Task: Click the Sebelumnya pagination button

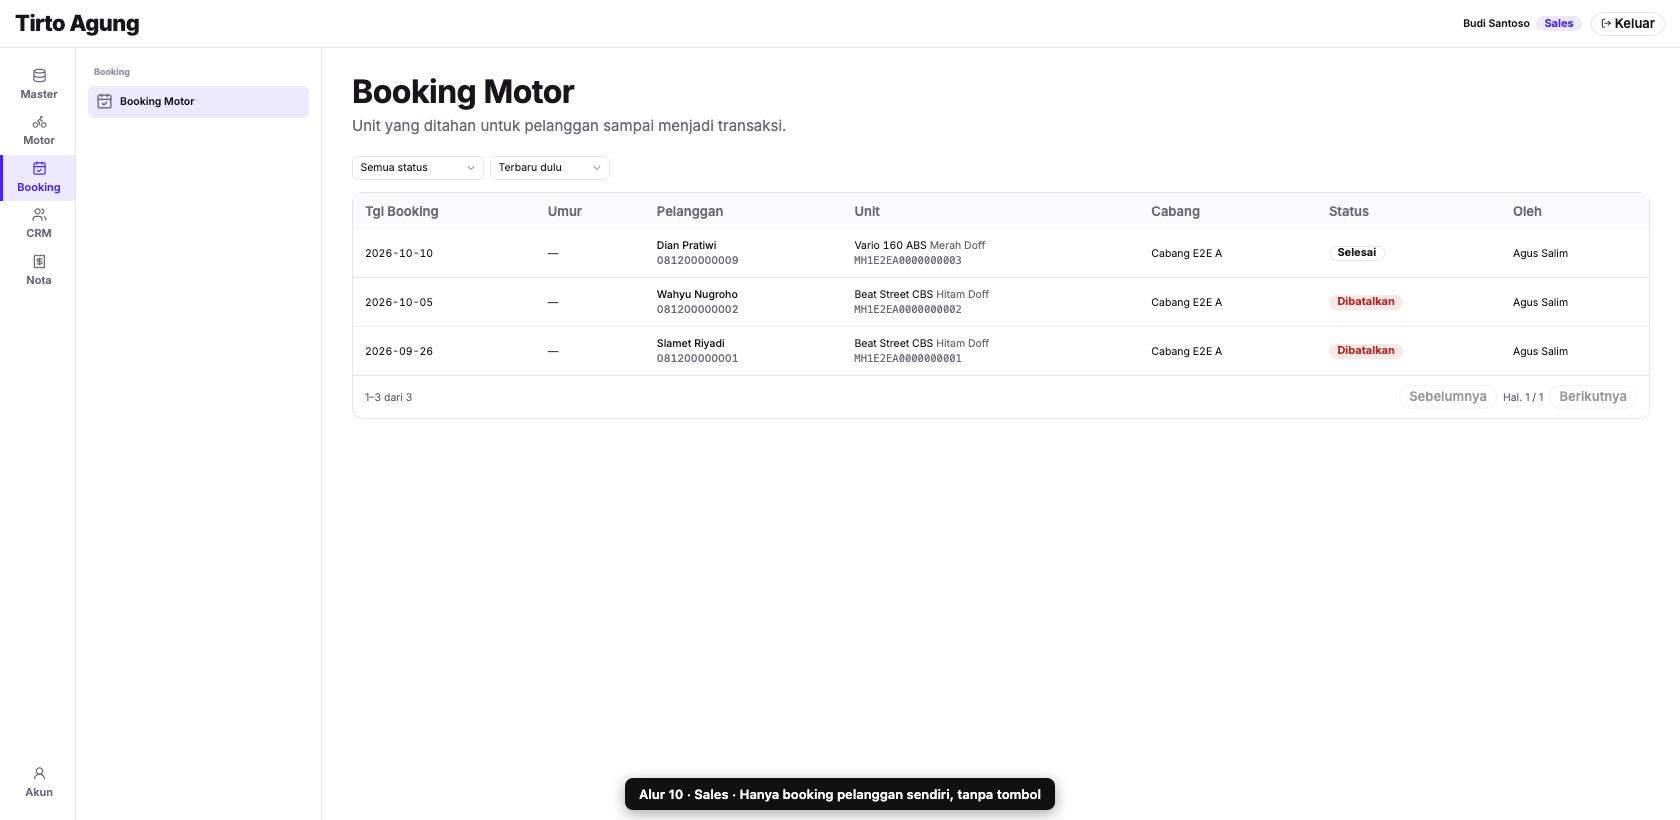Action: click(1447, 397)
